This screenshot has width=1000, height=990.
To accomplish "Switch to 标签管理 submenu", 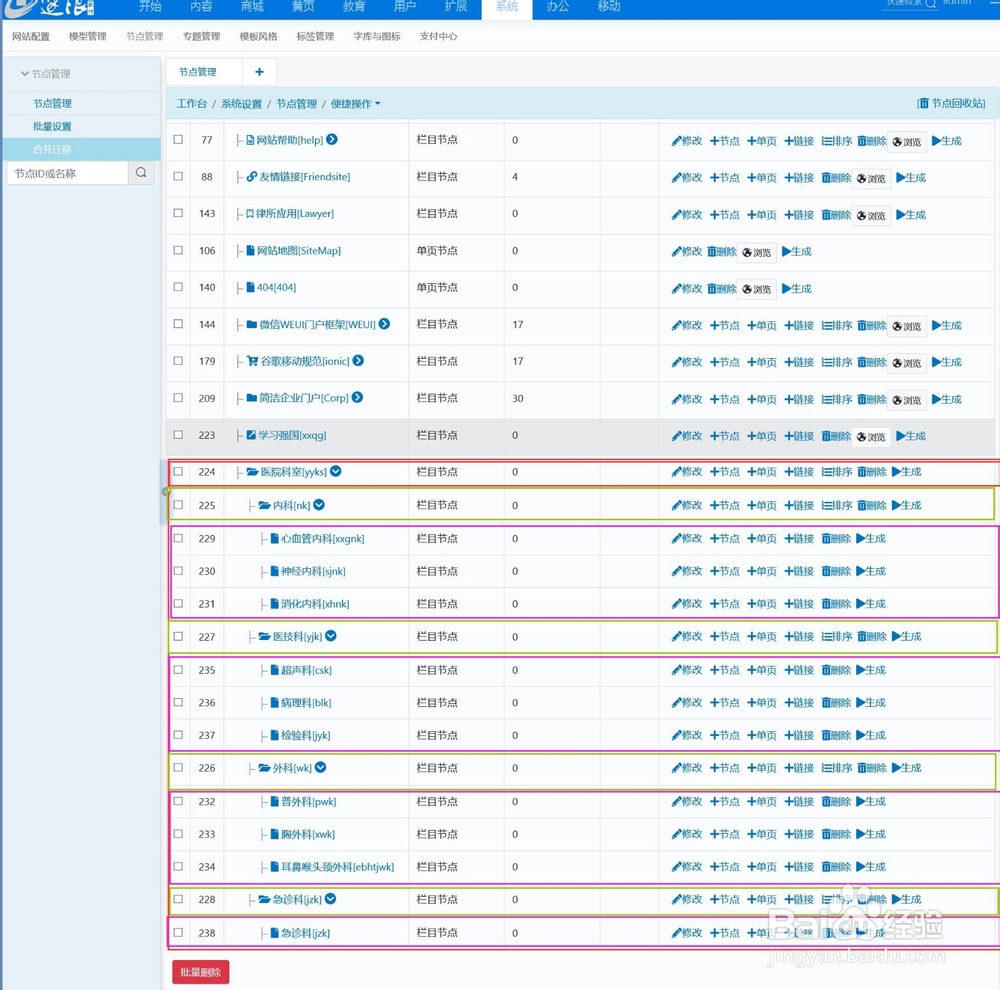I will [315, 36].
